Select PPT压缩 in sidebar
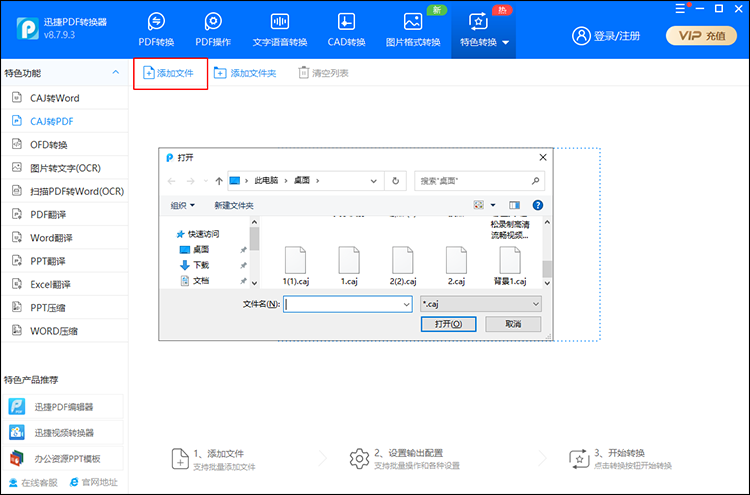This screenshot has height=495, width=750. 65,308
